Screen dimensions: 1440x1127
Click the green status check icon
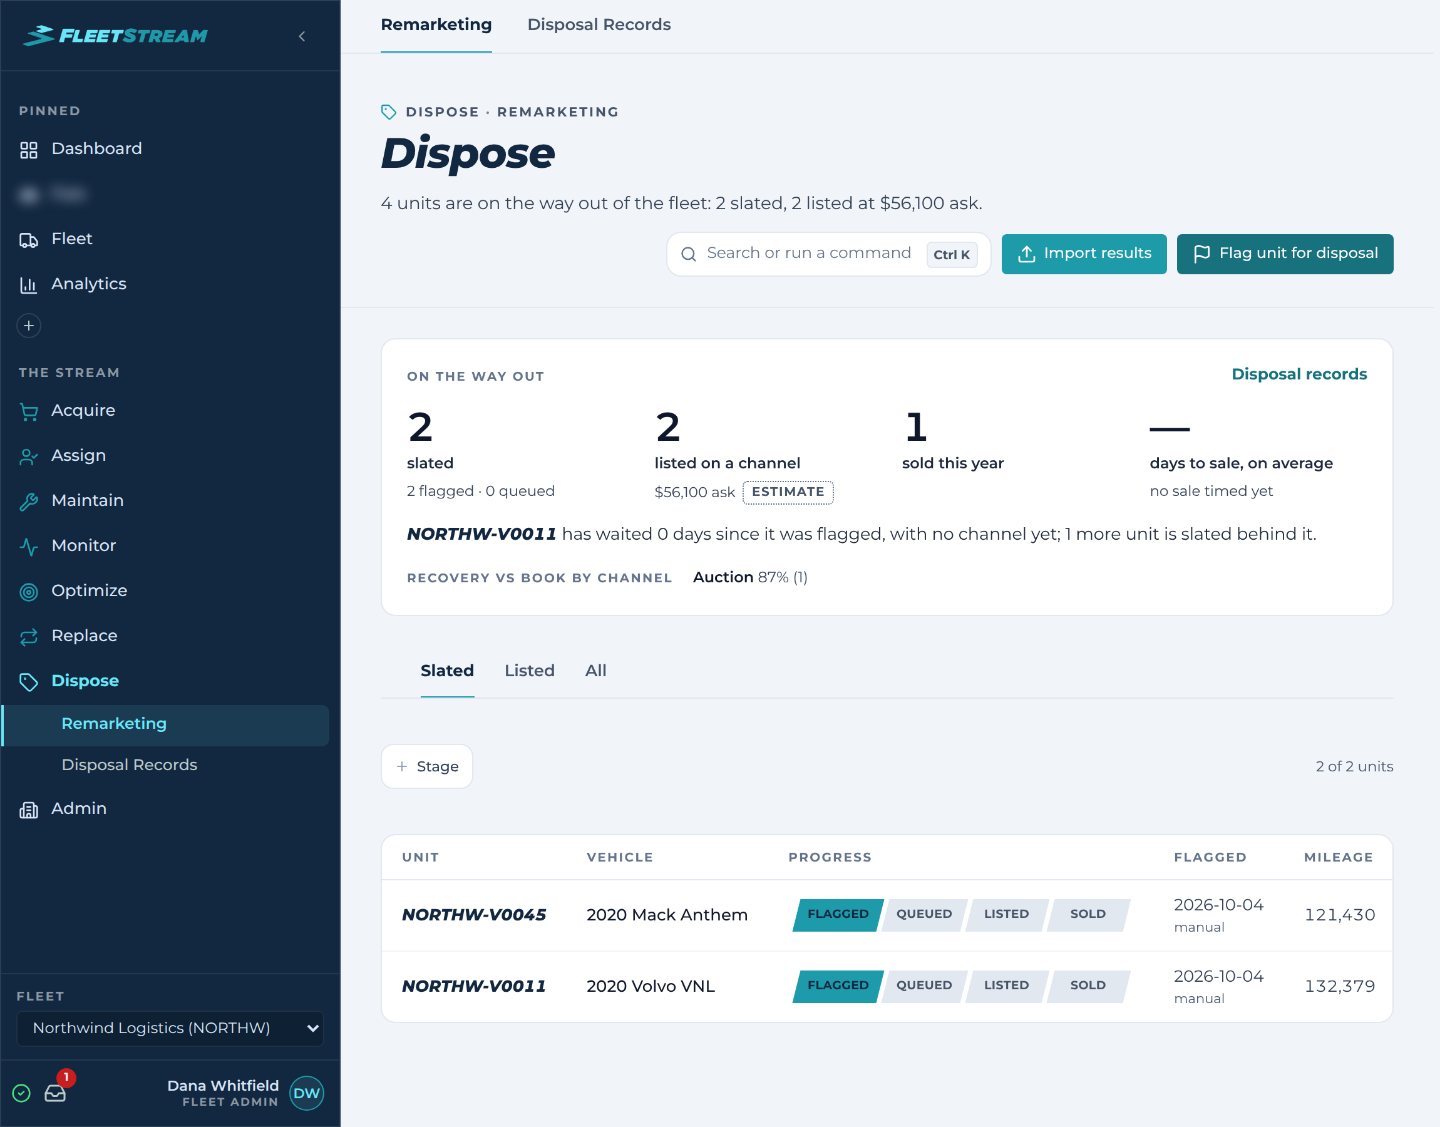tap(21, 1093)
